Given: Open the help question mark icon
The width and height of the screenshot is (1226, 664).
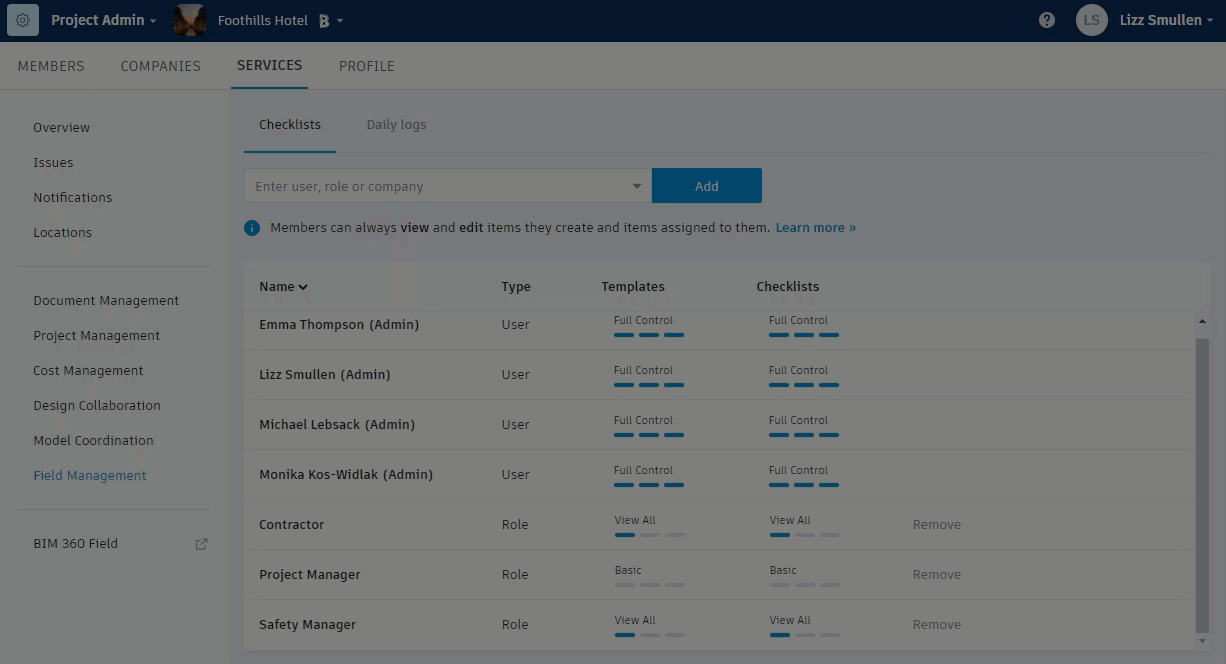Looking at the screenshot, I should (1047, 20).
